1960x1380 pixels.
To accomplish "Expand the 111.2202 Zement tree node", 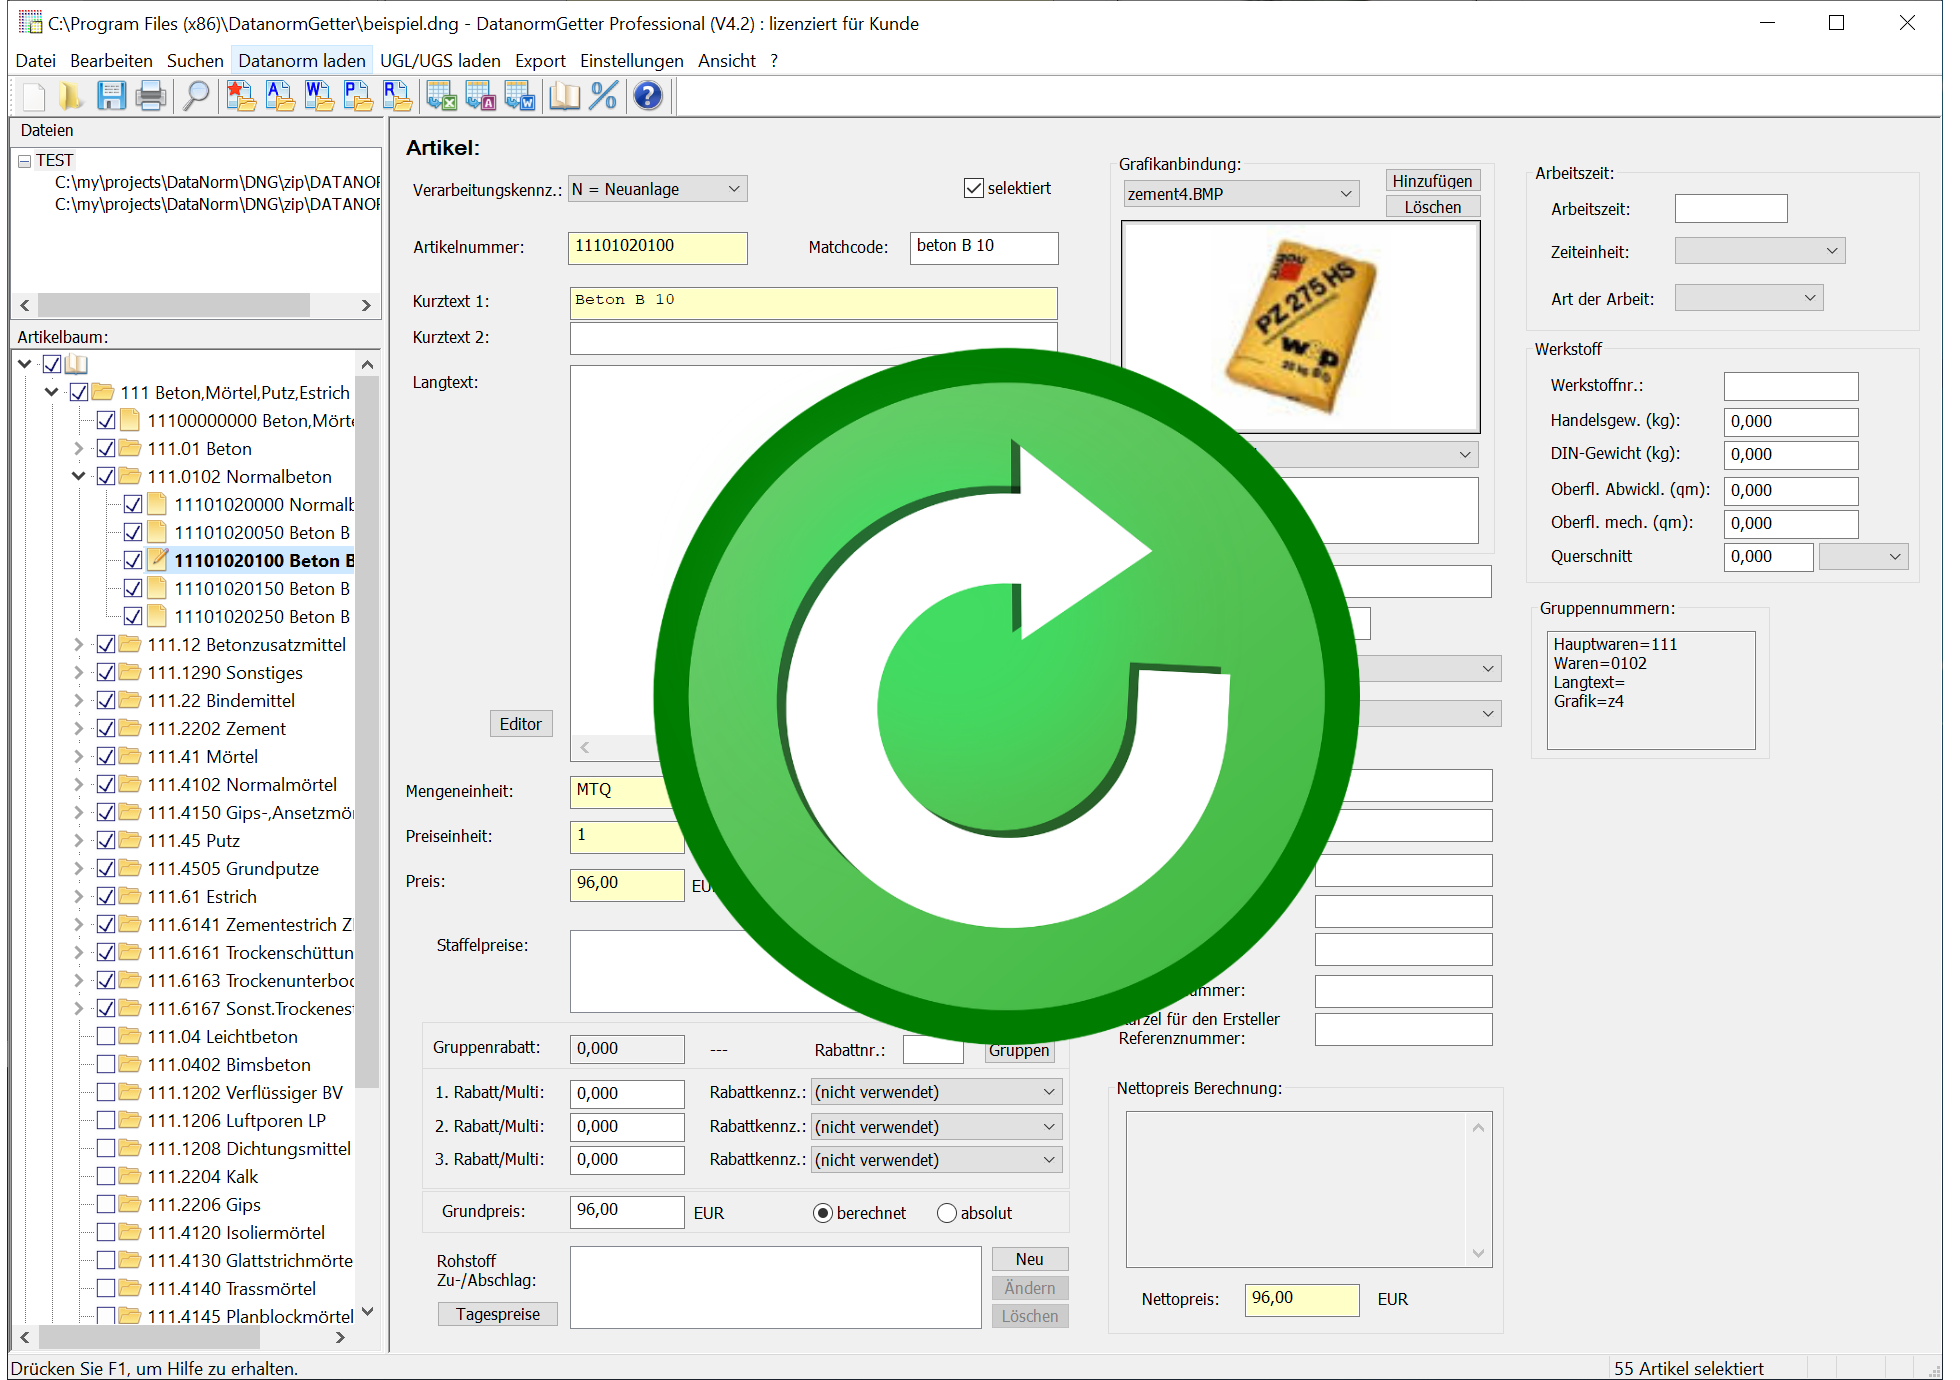I will coord(79,729).
